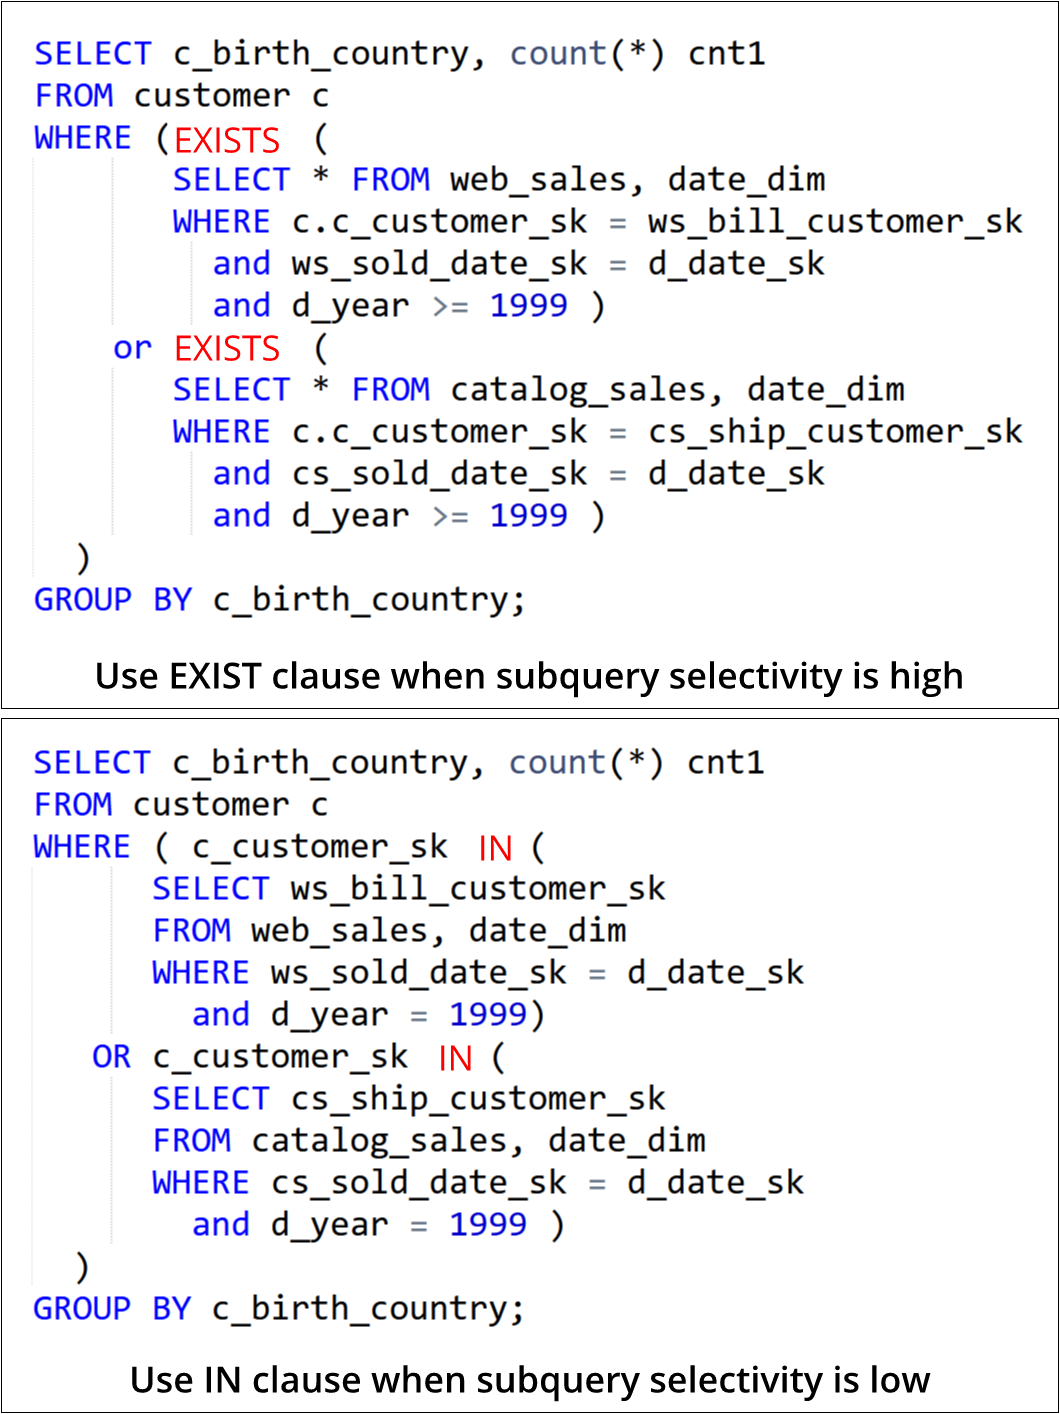Click the "SELECT ws_bill_customer_sk" line in bottom query
Image resolution: width=1060 pixels, height=1414 pixels.
coord(408,889)
